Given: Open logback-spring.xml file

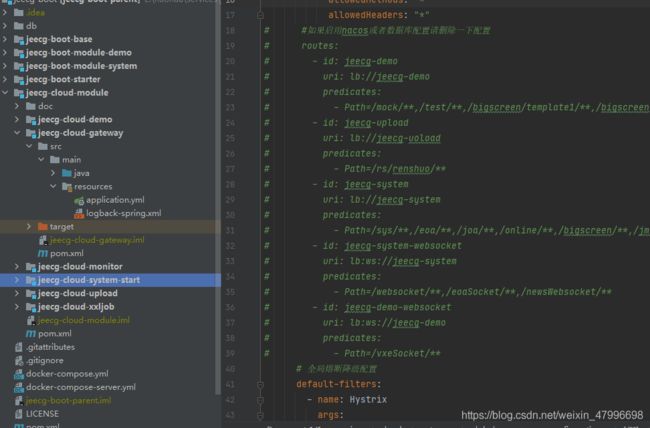Looking at the screenshot, I should click(124, 213).
